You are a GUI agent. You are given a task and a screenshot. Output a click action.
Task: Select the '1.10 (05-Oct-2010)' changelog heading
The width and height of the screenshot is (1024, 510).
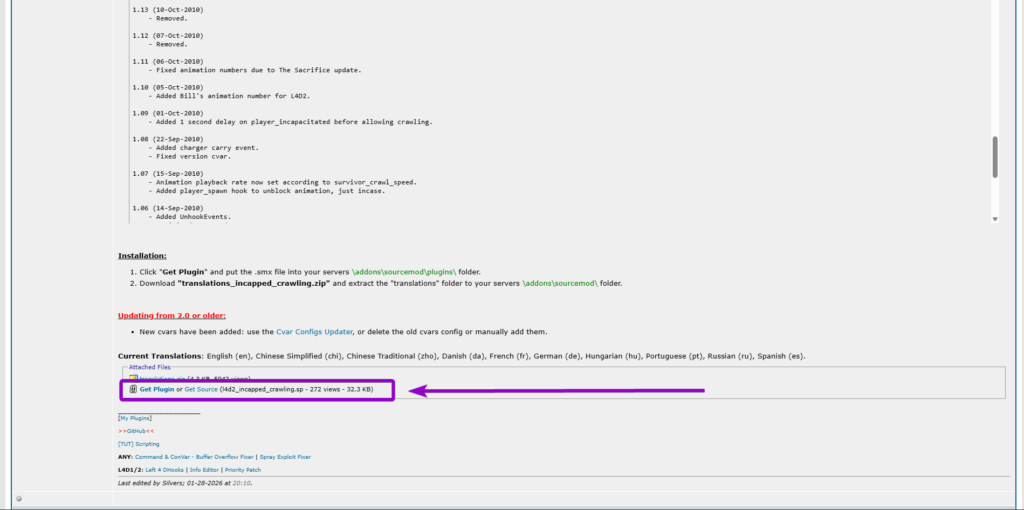point(168,87)
